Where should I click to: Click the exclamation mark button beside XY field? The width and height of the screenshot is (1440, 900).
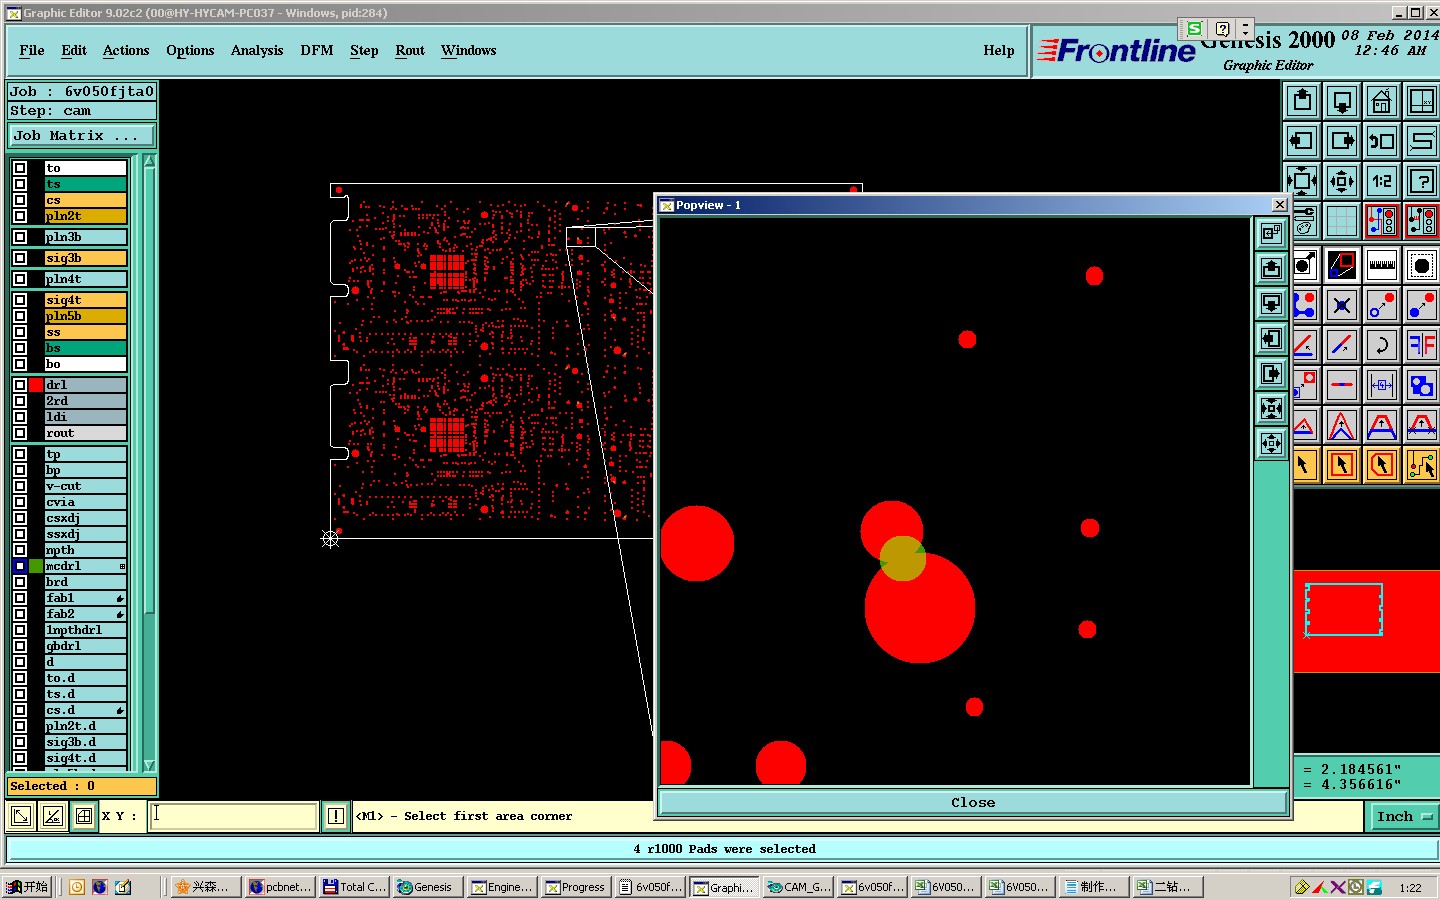(336, 817)
